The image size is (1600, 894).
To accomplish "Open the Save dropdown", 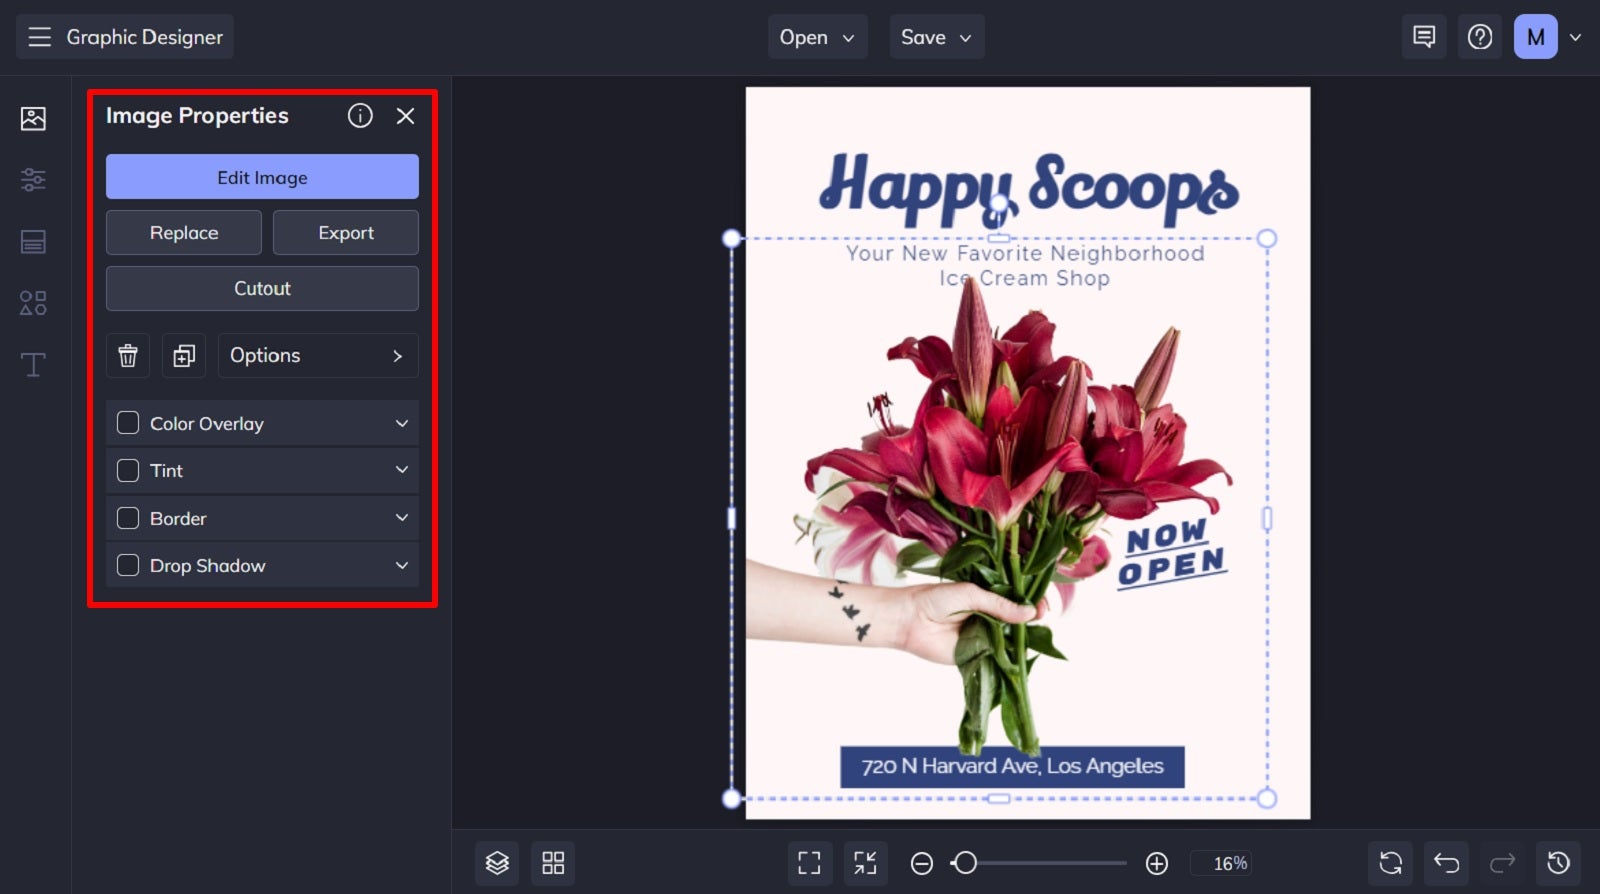I will [x=937, y=37].
